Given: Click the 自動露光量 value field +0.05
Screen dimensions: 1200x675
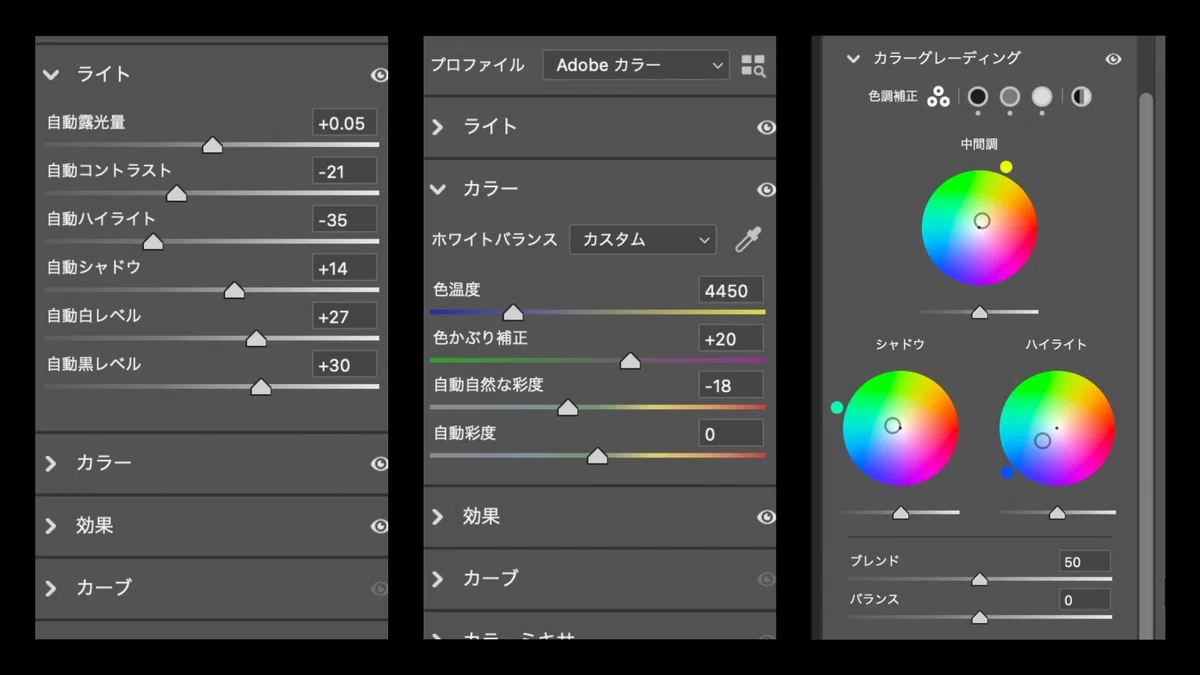Looking at the screenshot, I should [344, 123].
